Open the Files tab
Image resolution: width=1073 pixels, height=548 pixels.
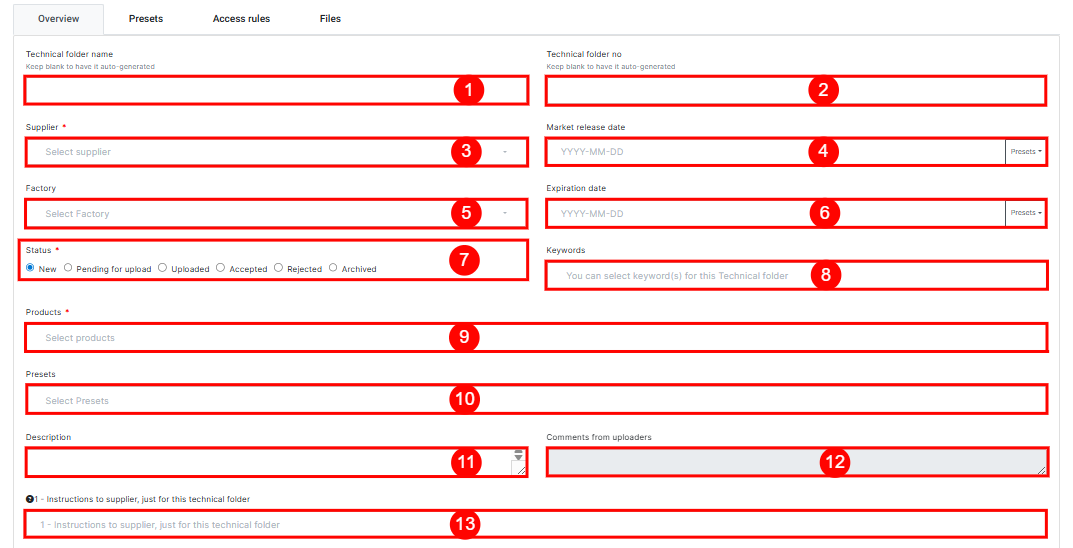330,19
